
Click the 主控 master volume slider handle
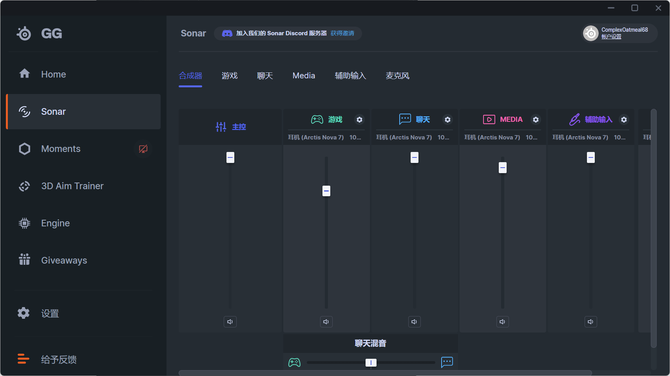(230, 157)
